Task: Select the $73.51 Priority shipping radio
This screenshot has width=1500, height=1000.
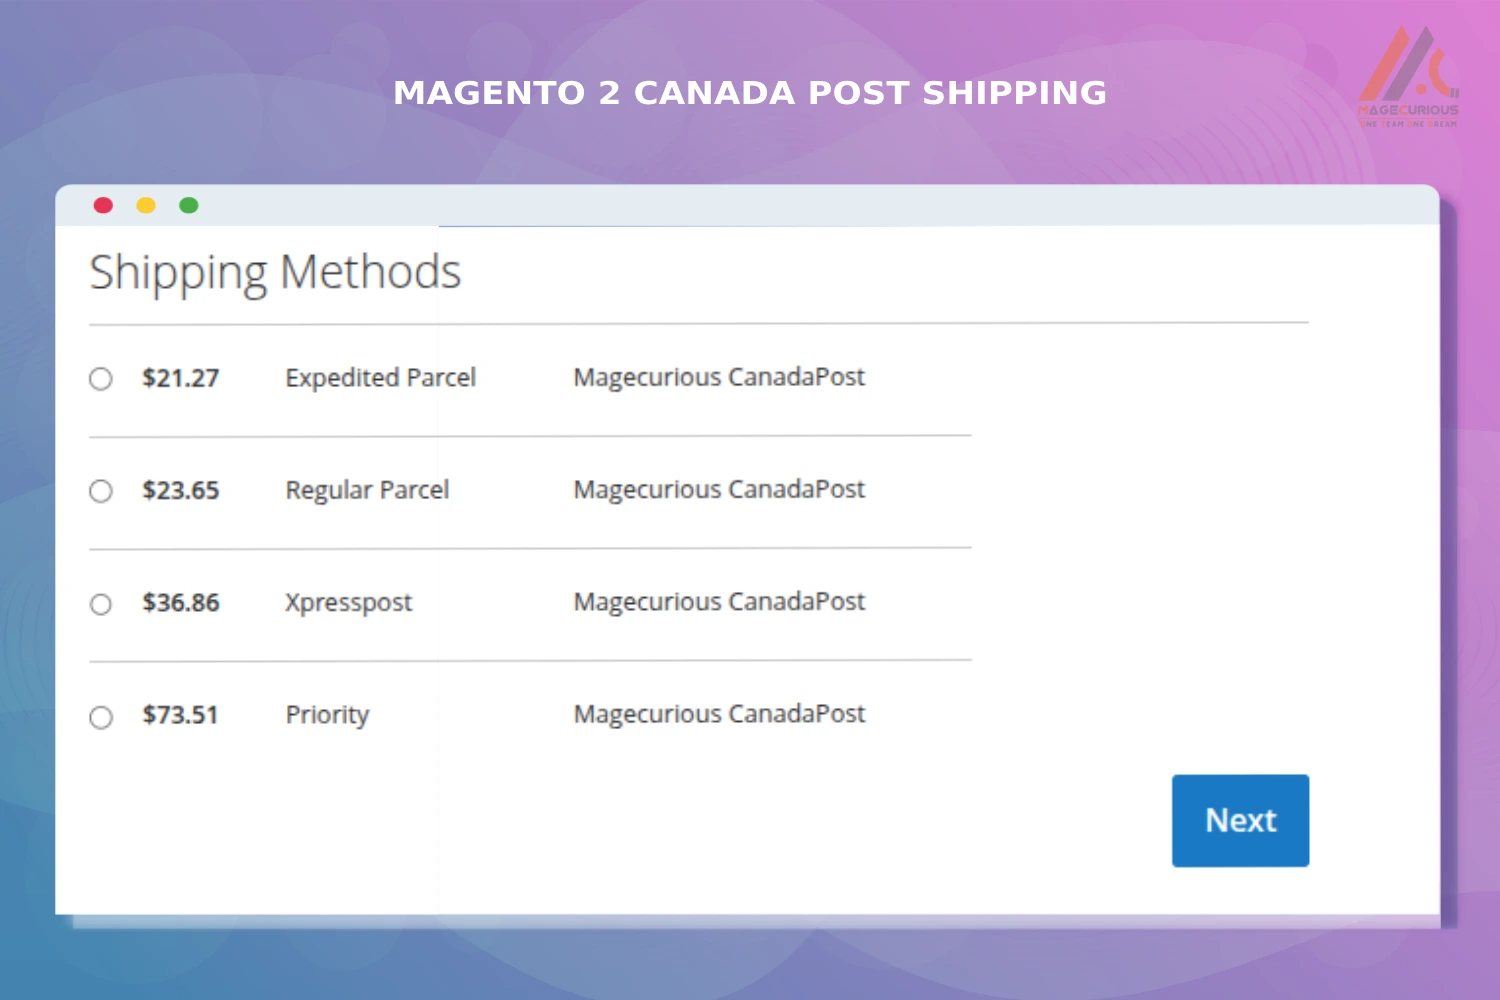Action: (101, 717)
